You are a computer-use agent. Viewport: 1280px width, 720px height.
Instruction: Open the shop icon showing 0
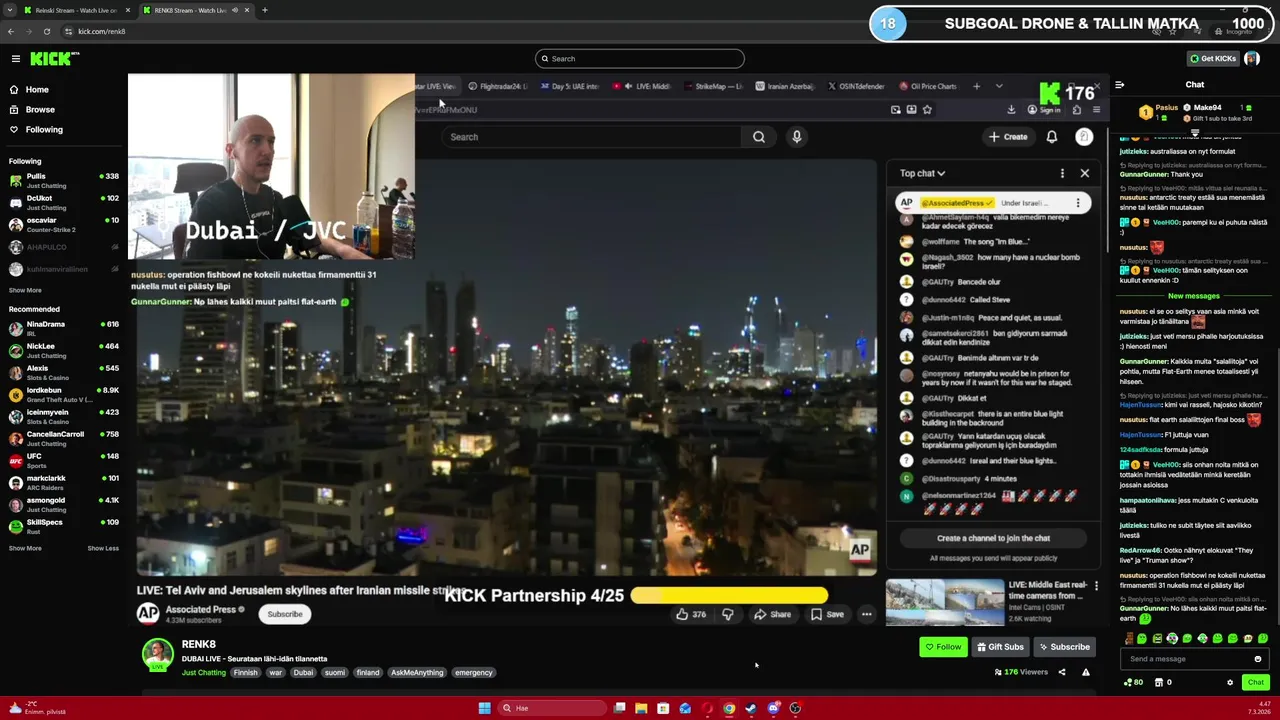click(x=1163, y=683)
